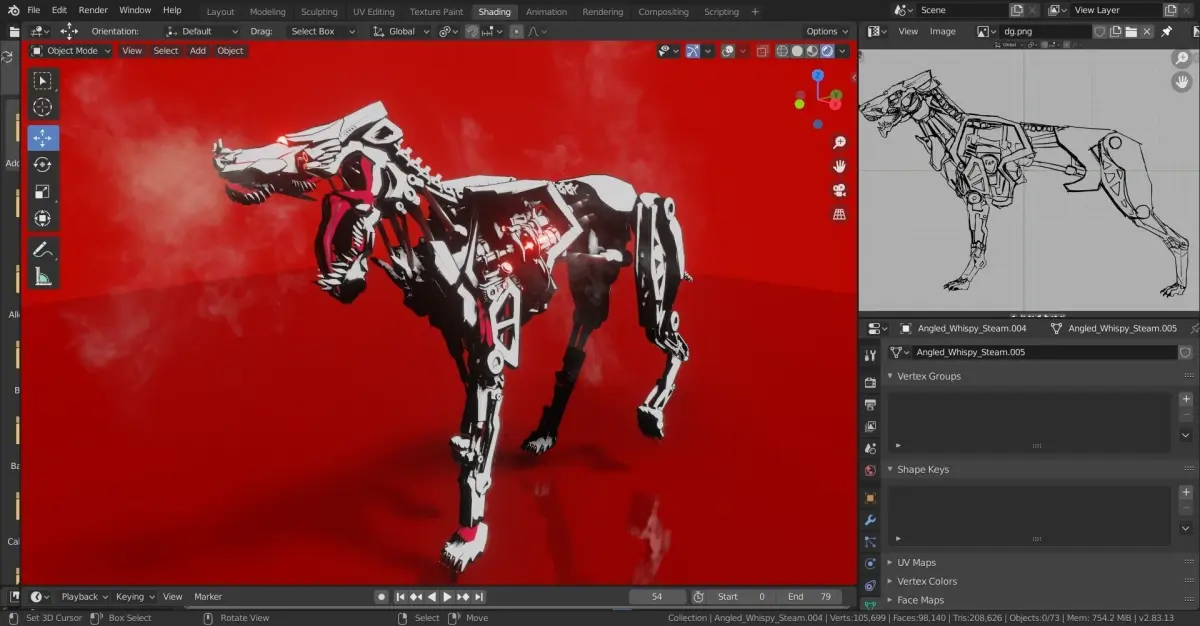Click the viewport zoom magnifier gizmo
Image resolution: width=1200 pixels, height=626 pixels.
pos(840,143)
